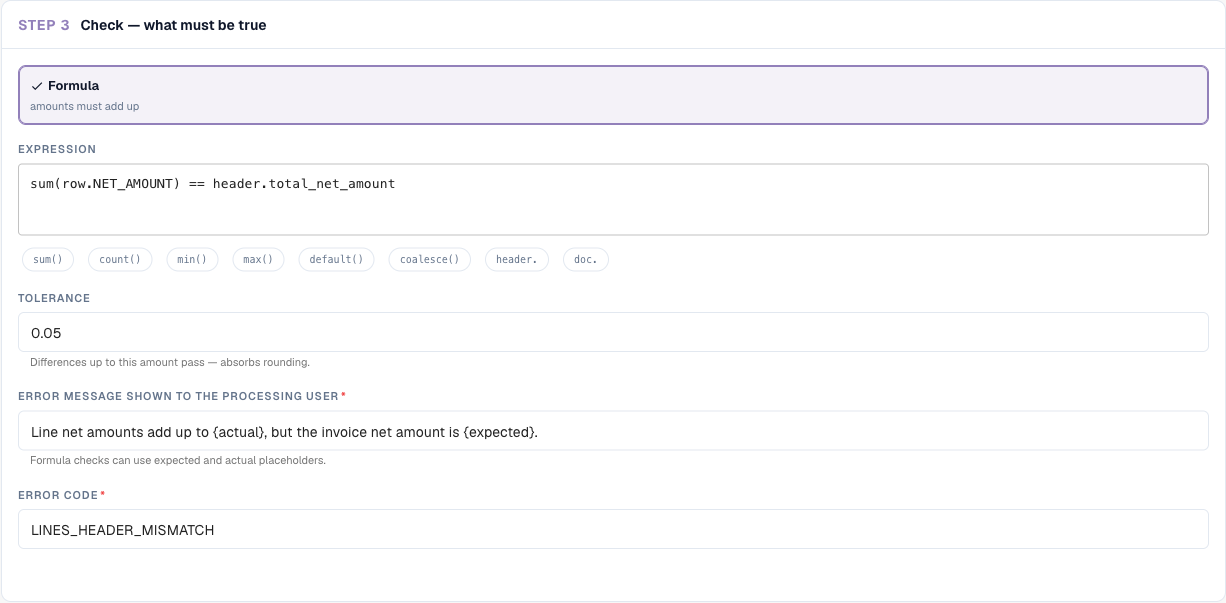The height and width of the screenshot is (603, 1226).
Task: Click the 'TOLERANCE' field label
Action: click(x=54, y=298)
